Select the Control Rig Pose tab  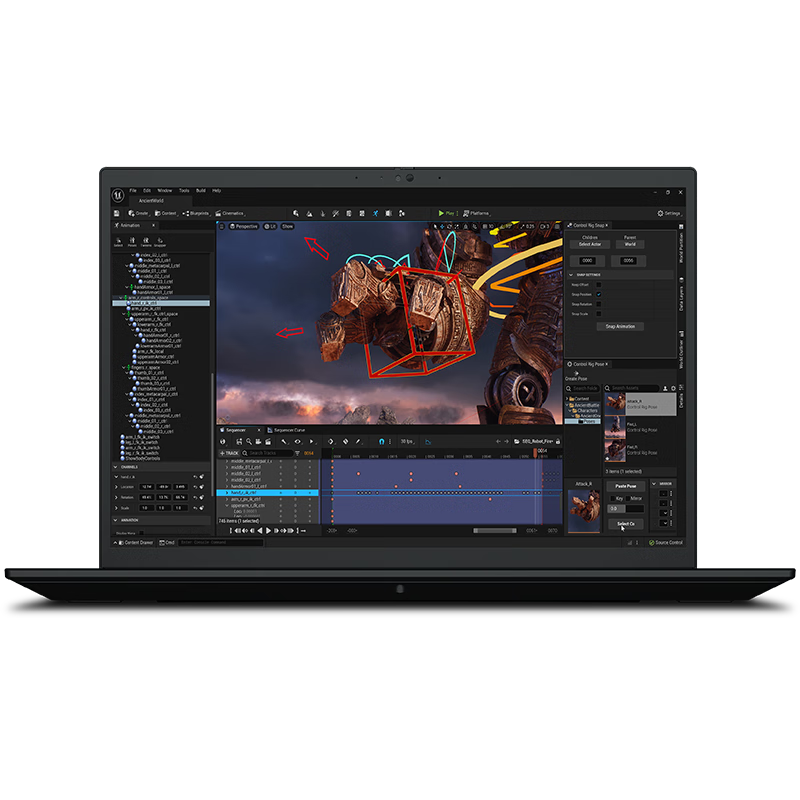(588, 364)
